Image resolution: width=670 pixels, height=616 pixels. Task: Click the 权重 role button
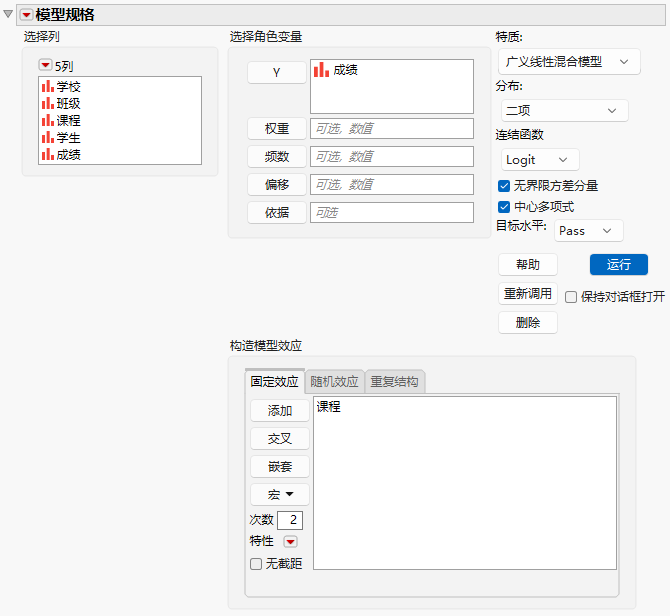click(276, 129)
